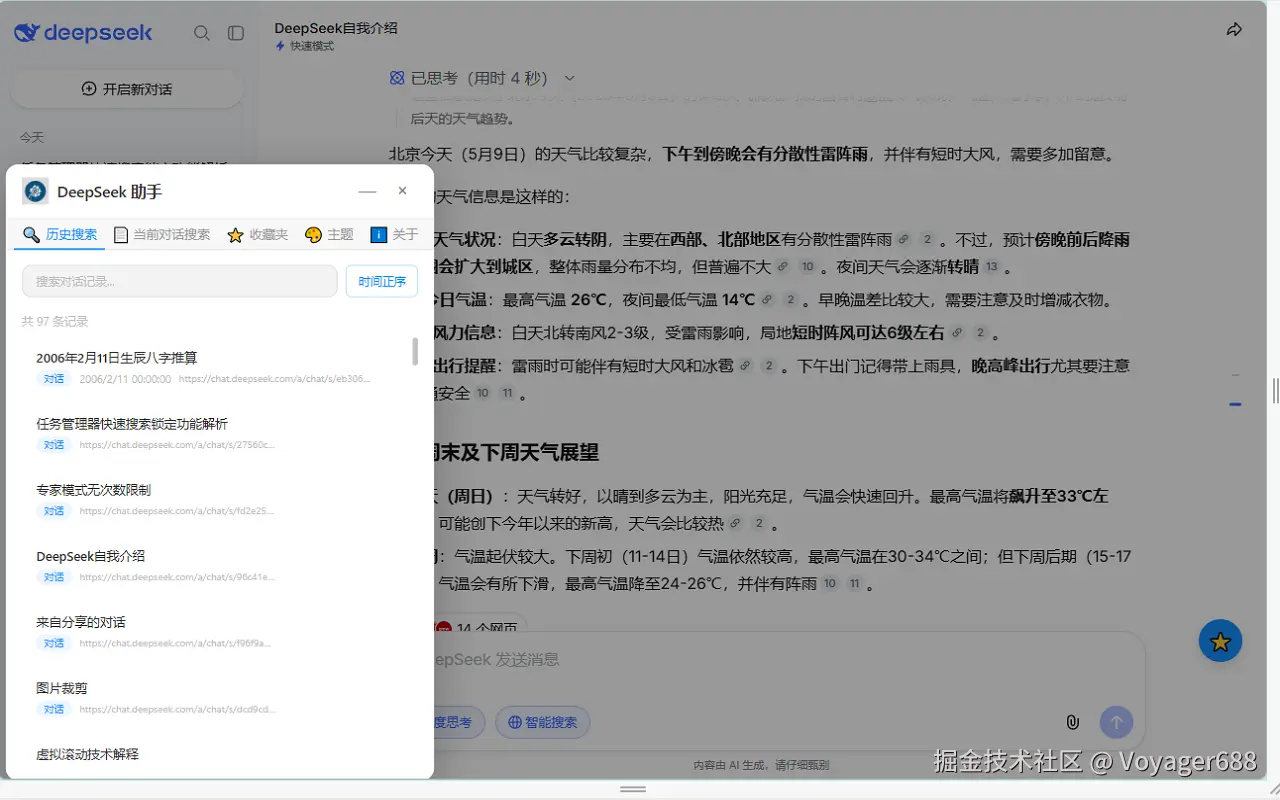Click the floating star favorites button
Screen dimensions: 1280x800
(x=1220, y=642)
